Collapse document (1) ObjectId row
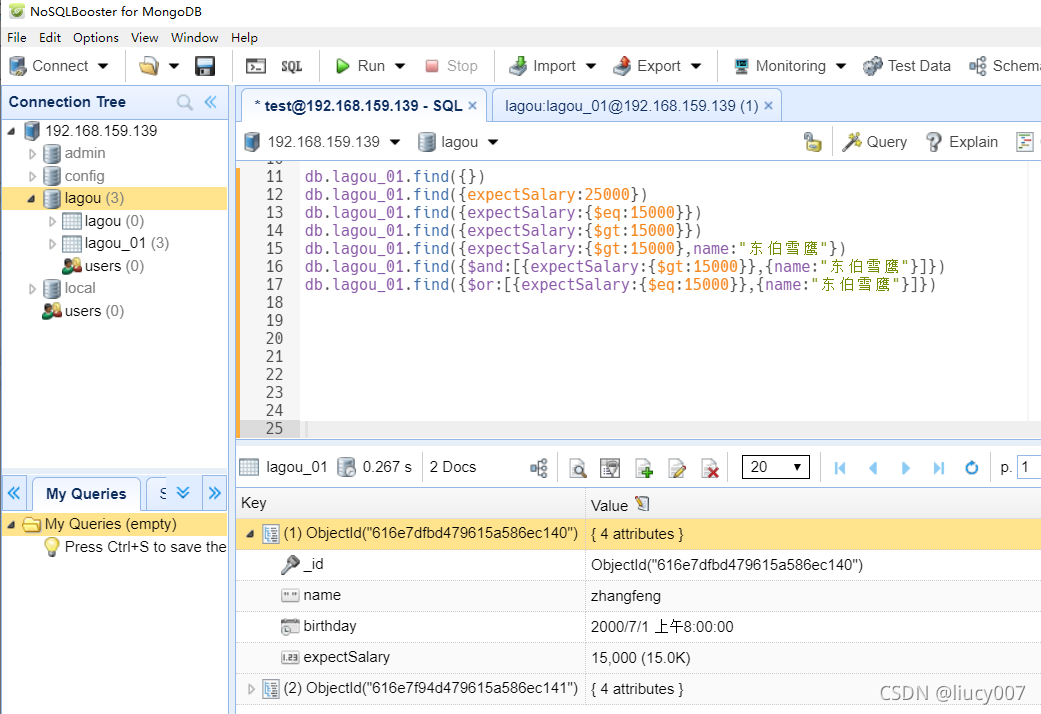Screen dimensions: 1041x714 [x=250, y=534]
